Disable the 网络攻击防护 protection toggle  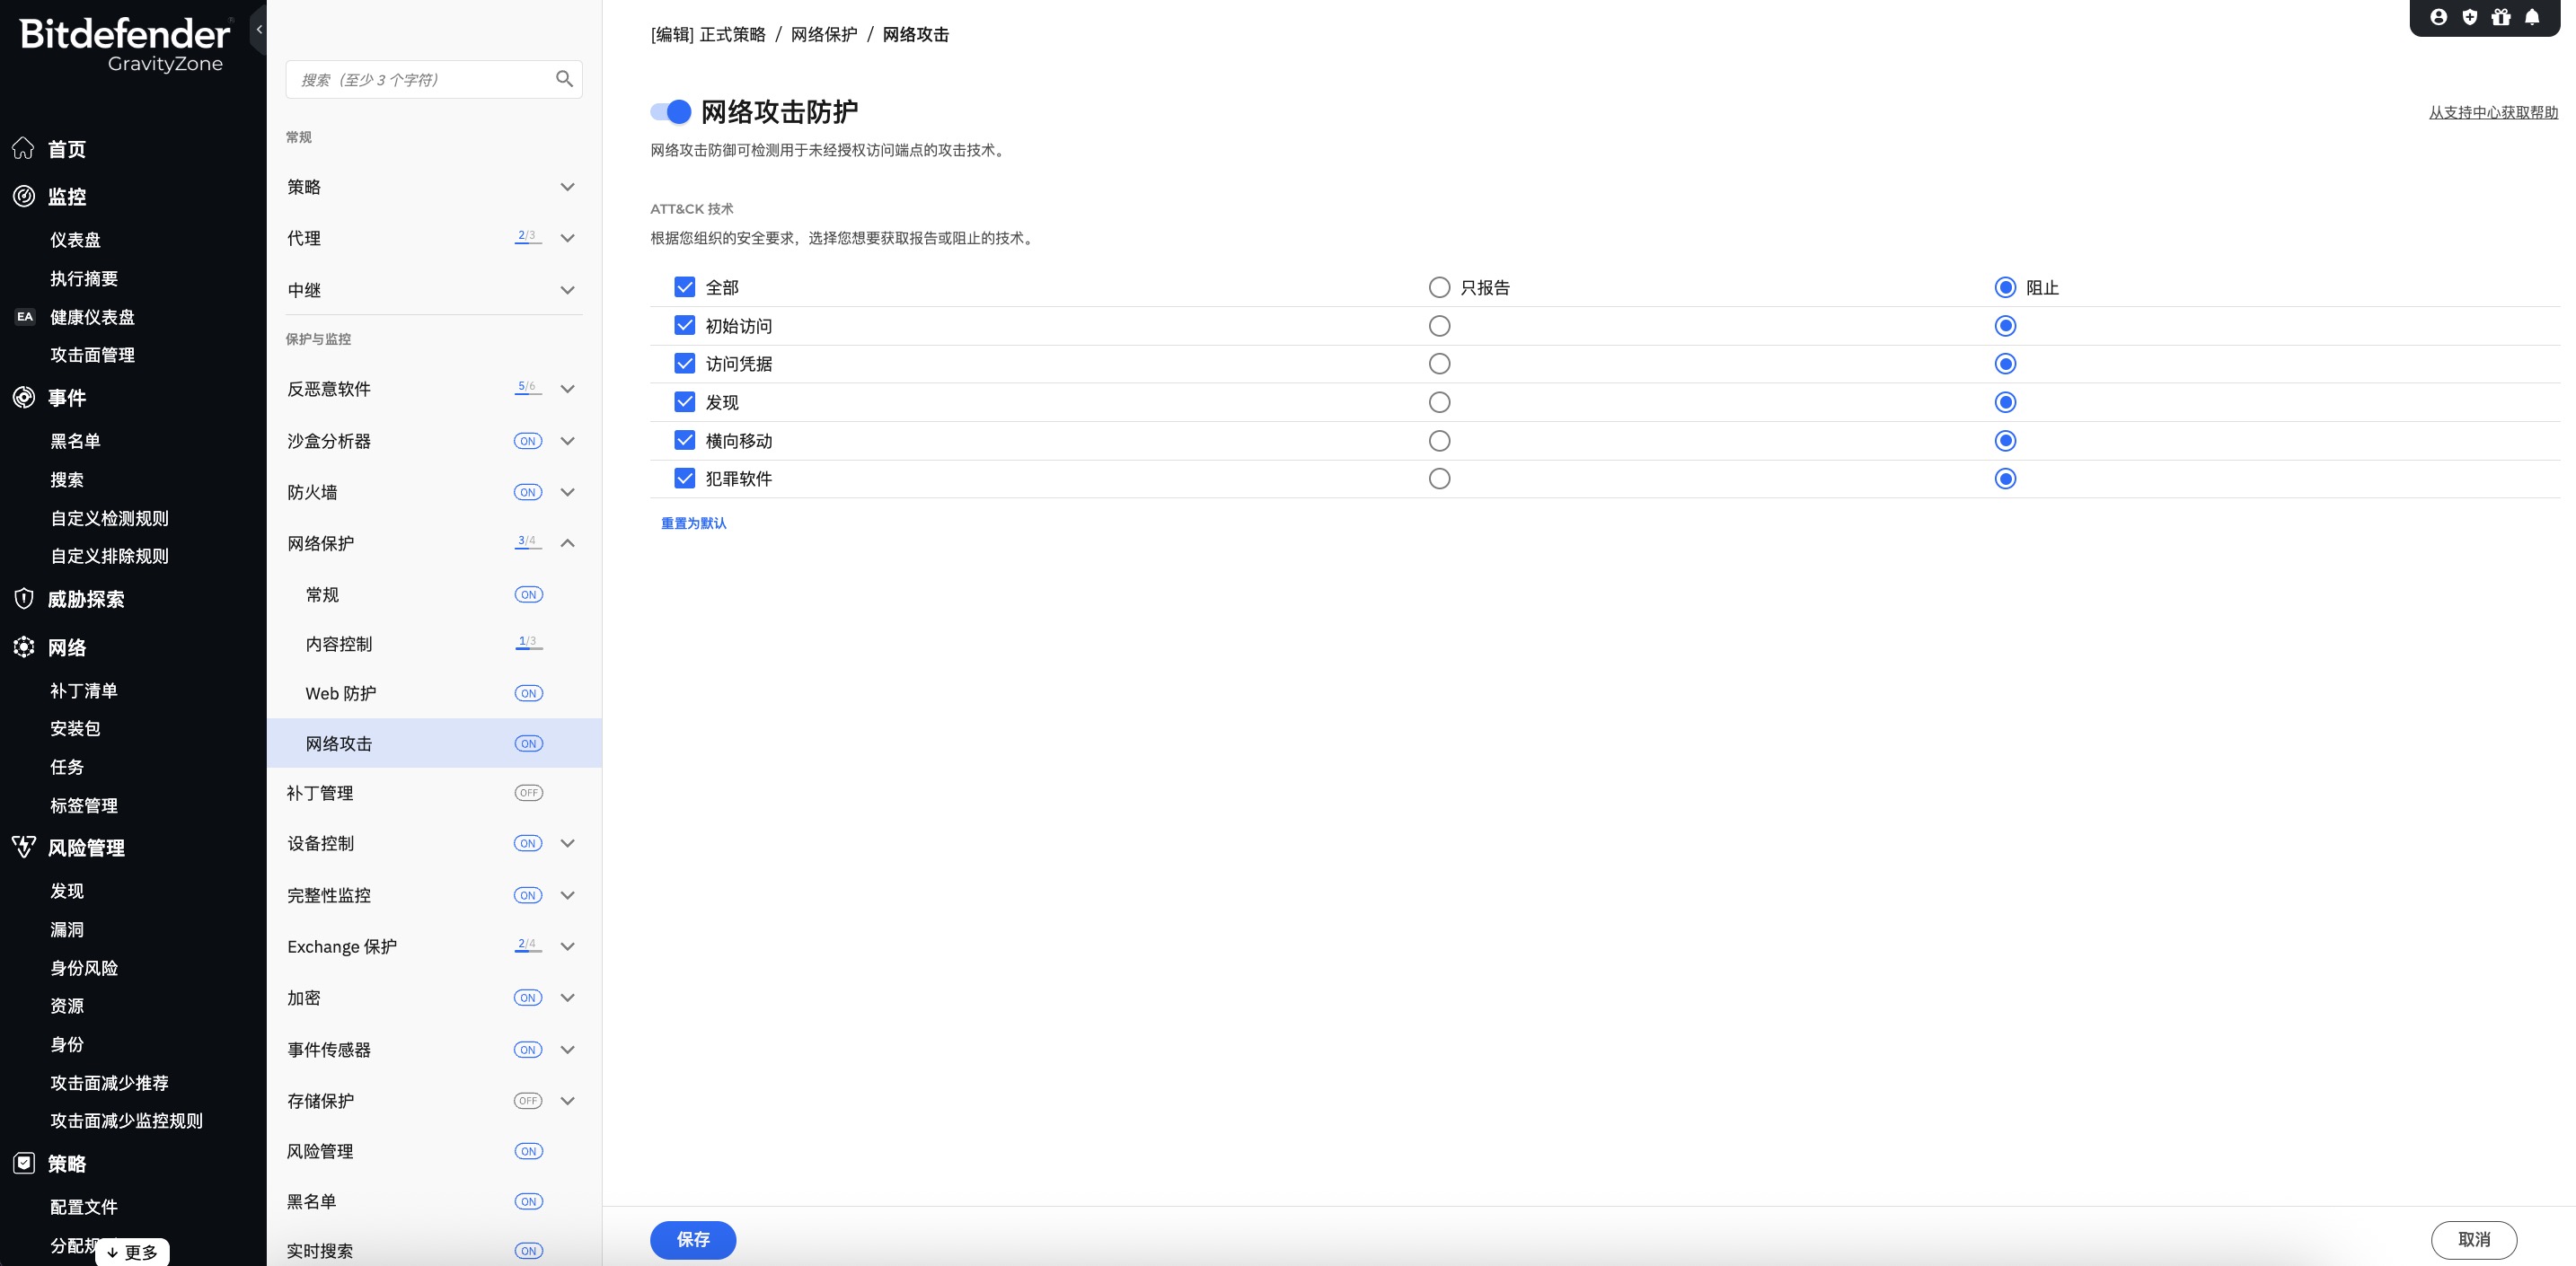(668, 111)
